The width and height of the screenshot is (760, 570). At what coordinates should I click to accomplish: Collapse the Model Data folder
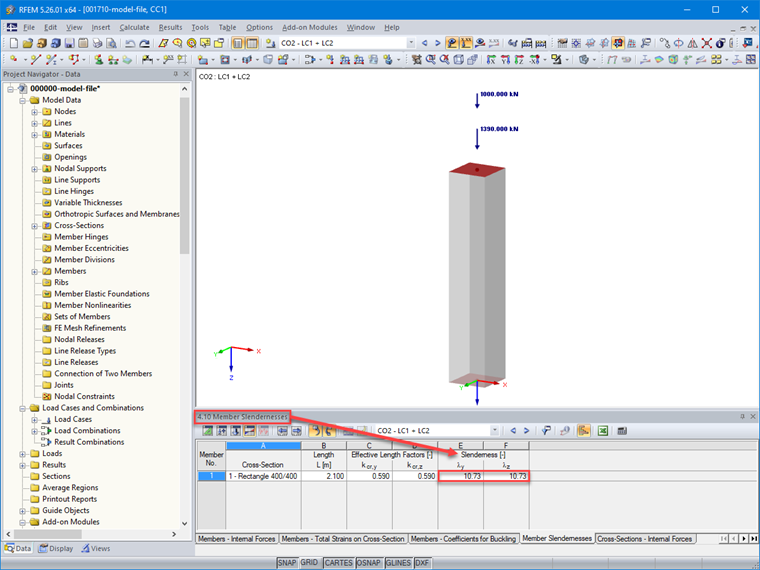tap(22, 100)
